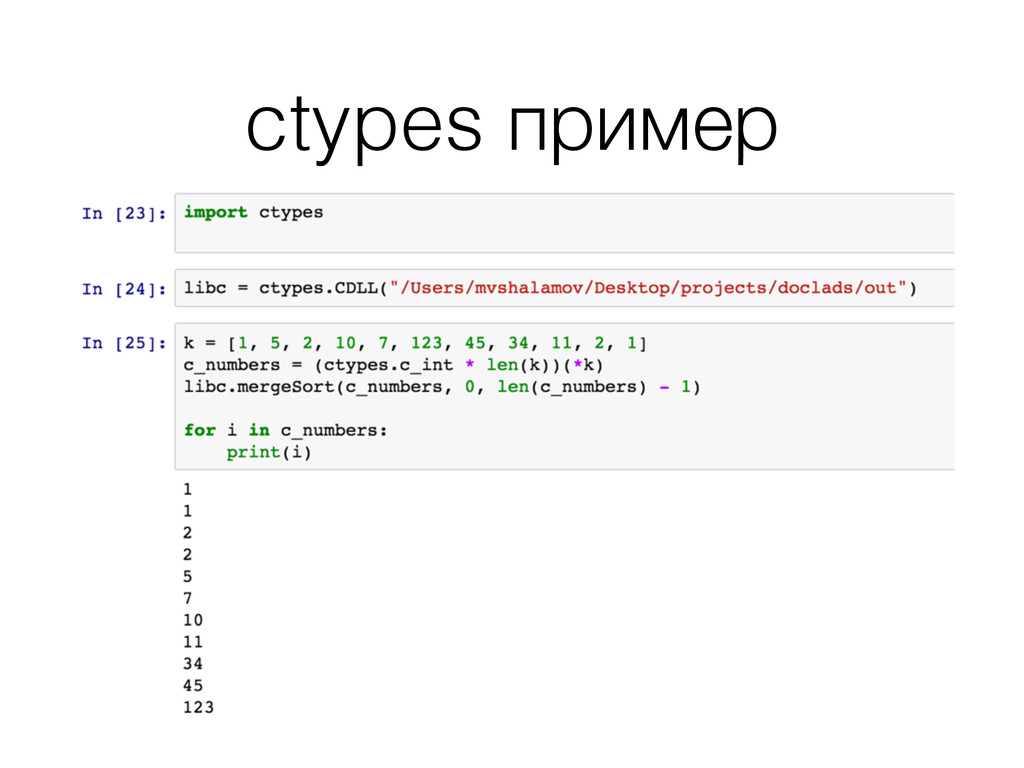Click the output value '123'
The width and height of the screenshot is (1024, 768).
[199, 708]
